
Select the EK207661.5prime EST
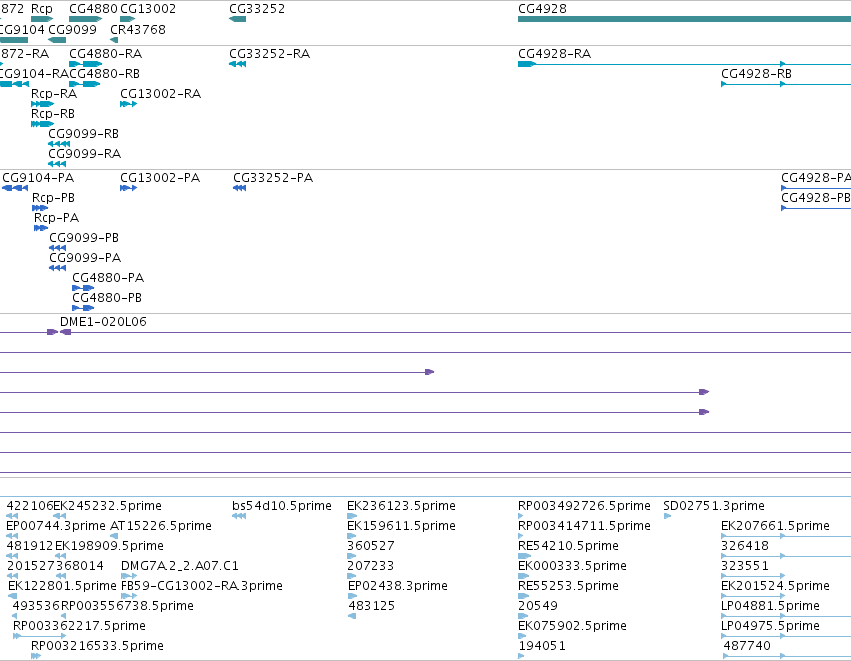pyautogui.click(x=775, y=526)
